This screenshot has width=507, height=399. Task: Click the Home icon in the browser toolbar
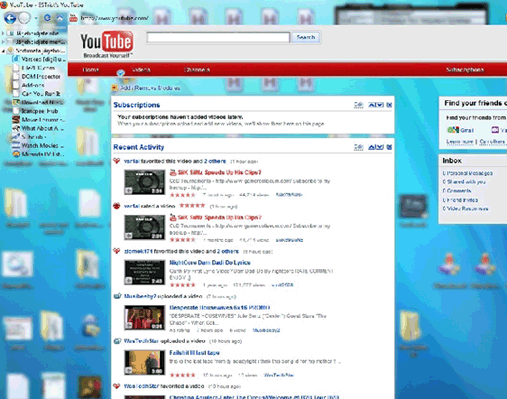(x=60, y=18)
